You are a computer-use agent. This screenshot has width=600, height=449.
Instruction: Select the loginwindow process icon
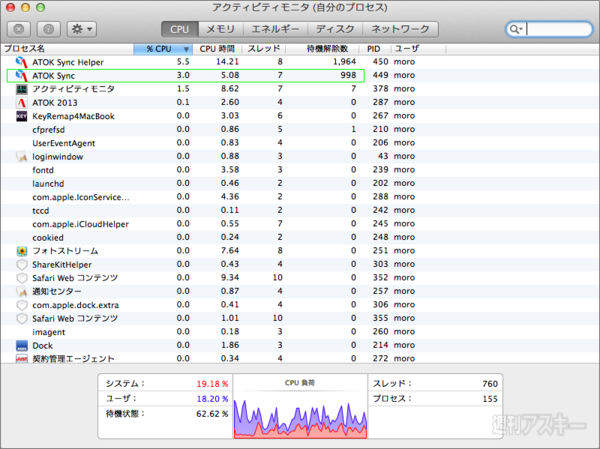[21, 157]
